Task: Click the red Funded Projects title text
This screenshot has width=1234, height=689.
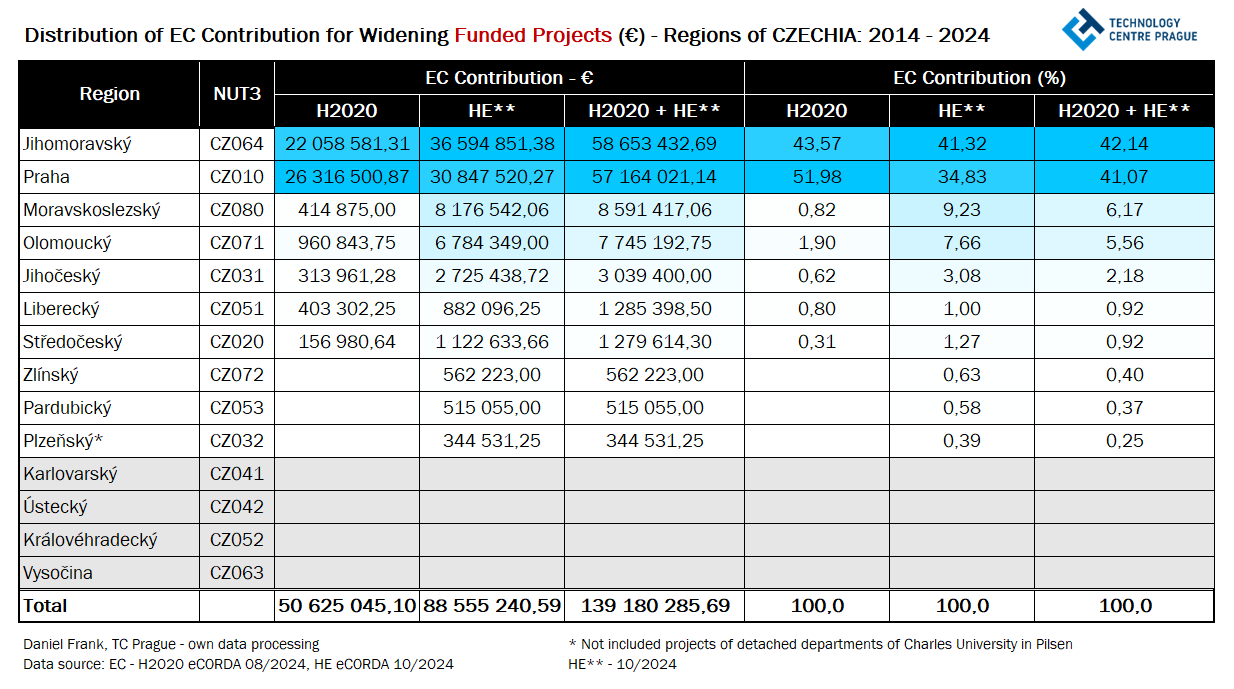Action: click(532, 36)
